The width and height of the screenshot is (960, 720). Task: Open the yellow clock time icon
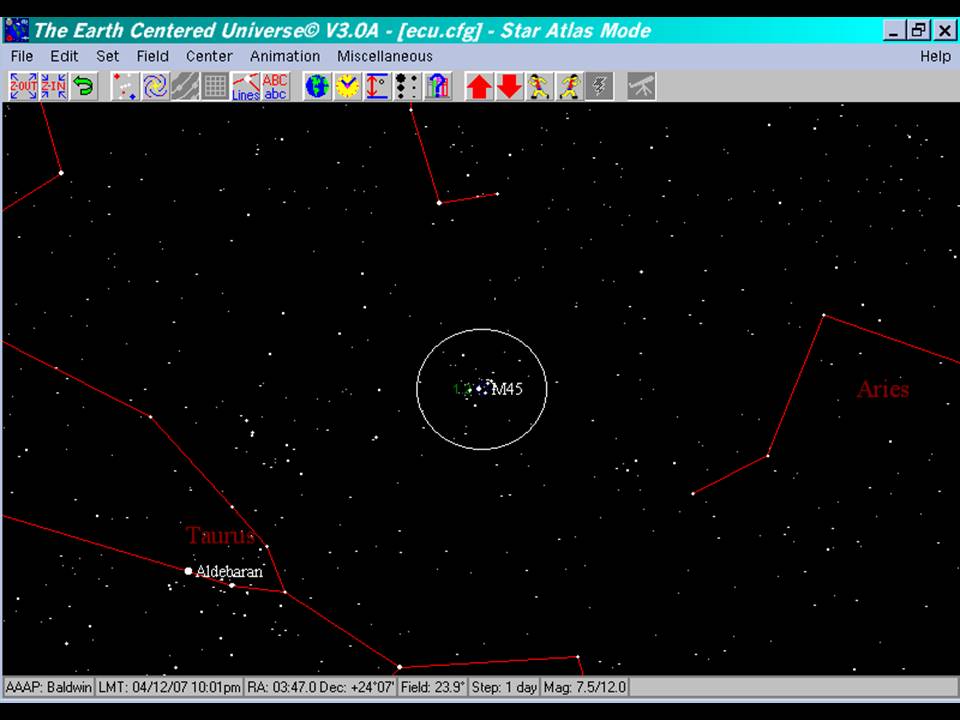[347, 86]
